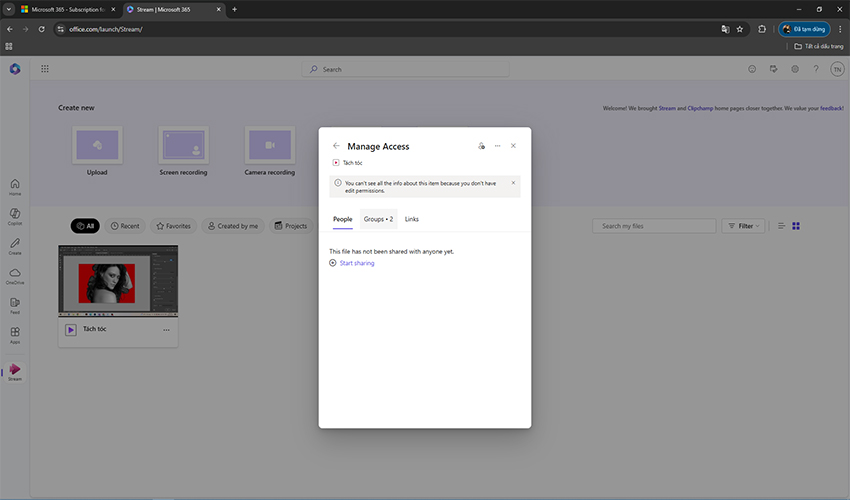Open a new browser tab
850x500 pixels.
(234, 9)
